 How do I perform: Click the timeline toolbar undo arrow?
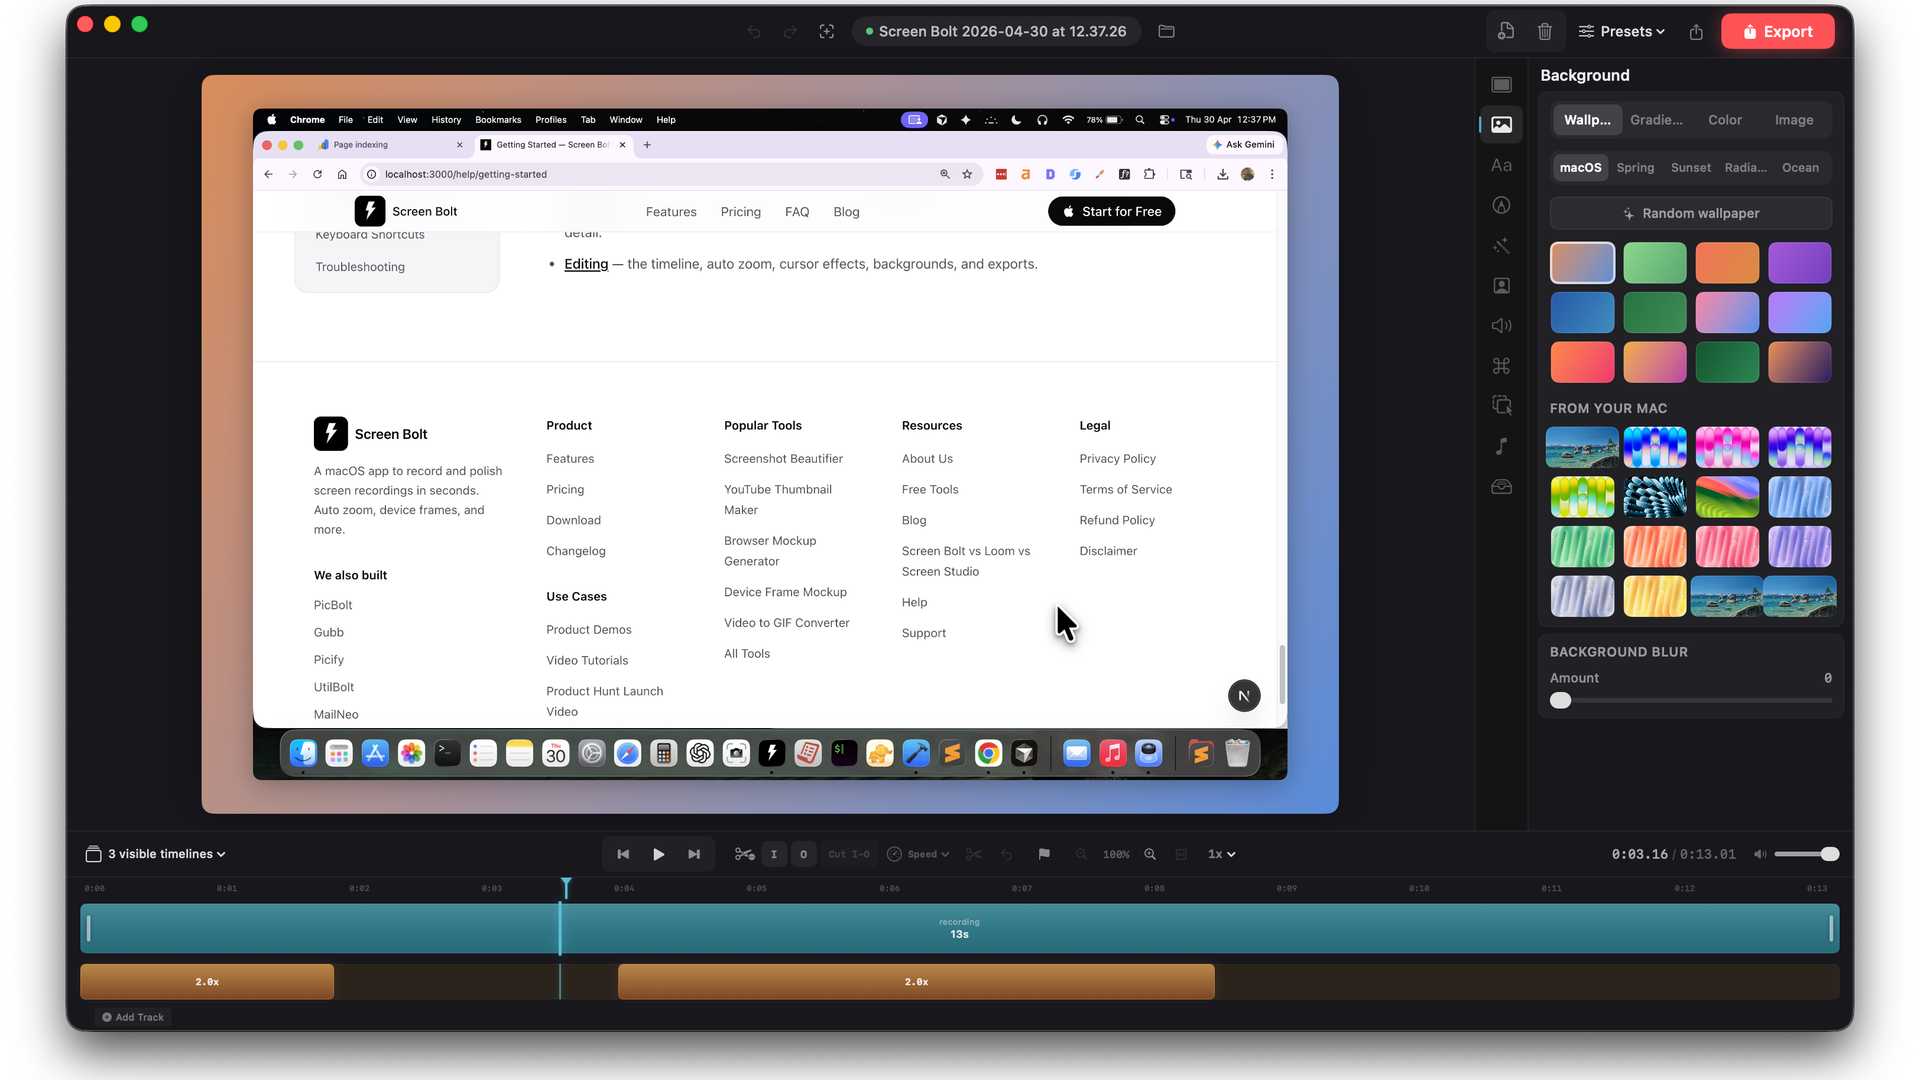pos(1007,854)
